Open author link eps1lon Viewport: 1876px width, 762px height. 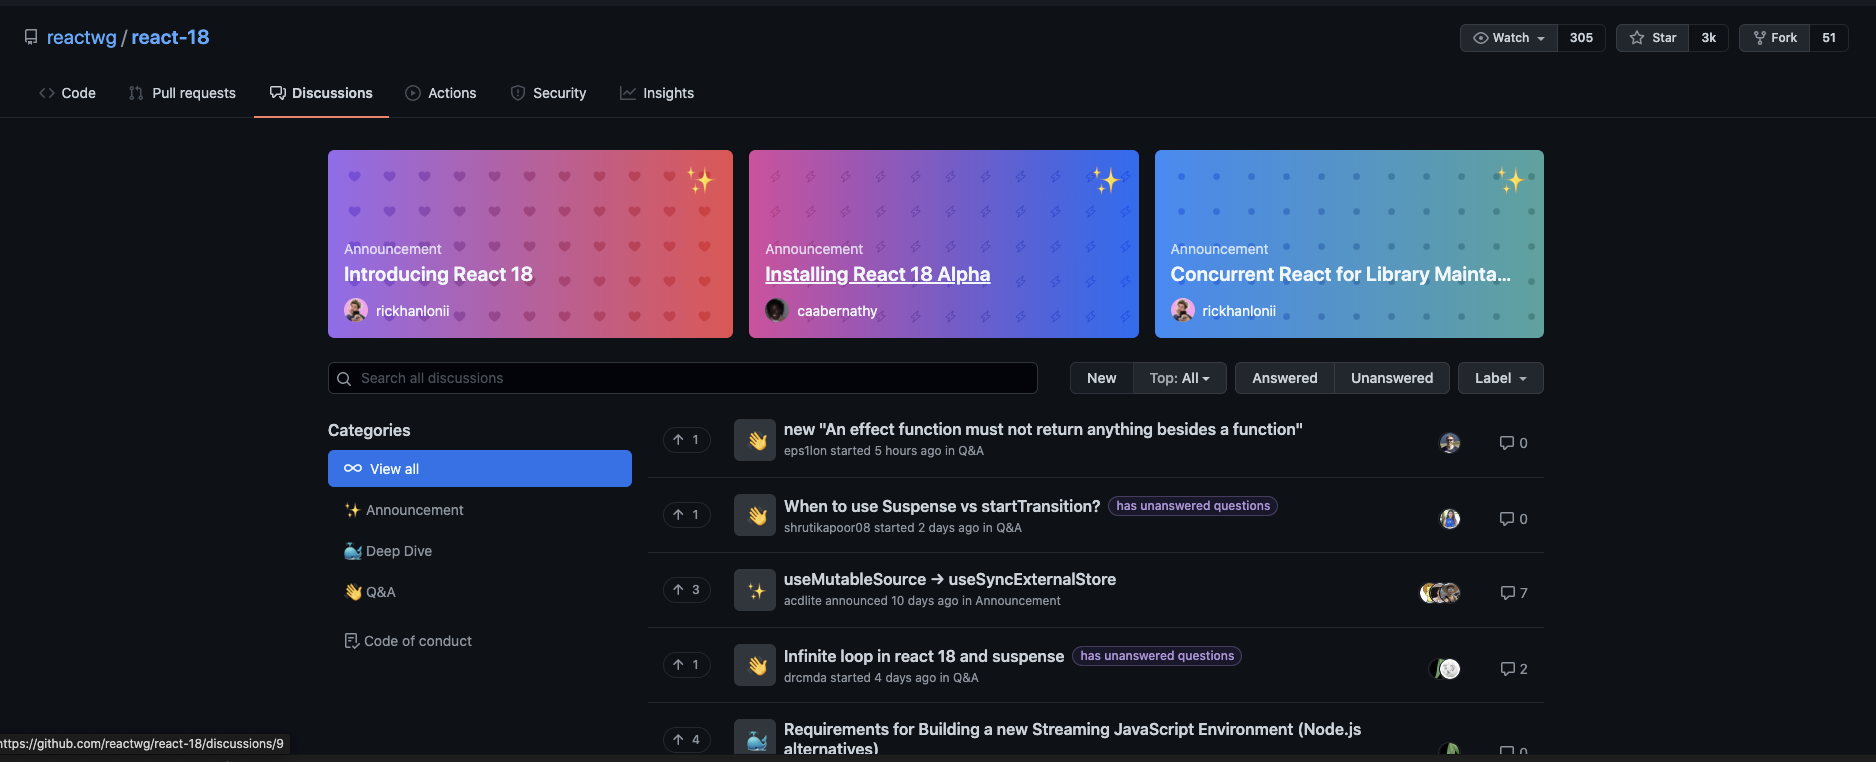coord(805,451)
